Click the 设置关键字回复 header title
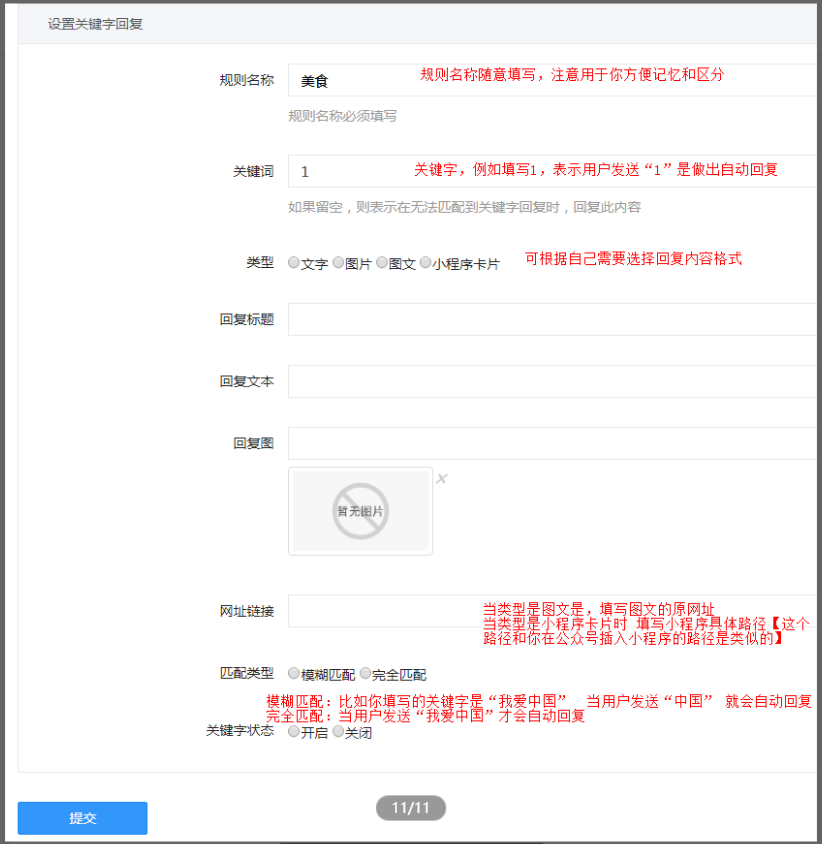Viewport: 822px width, 844px height. click(x=95, y=24)
